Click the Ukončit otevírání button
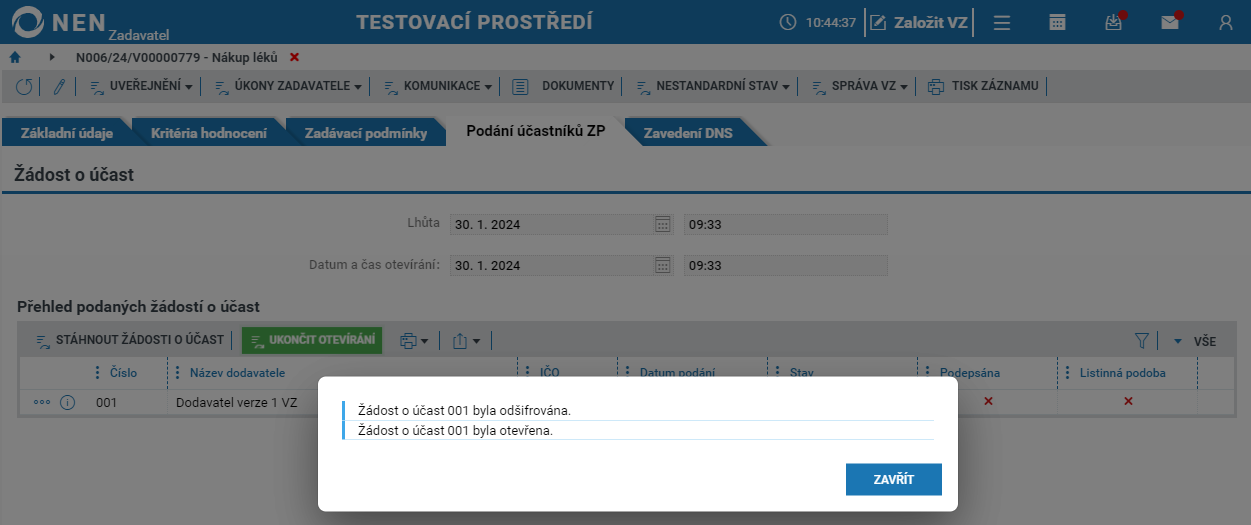This screenshot has height=525, width=1251. (x=312, y=341)
